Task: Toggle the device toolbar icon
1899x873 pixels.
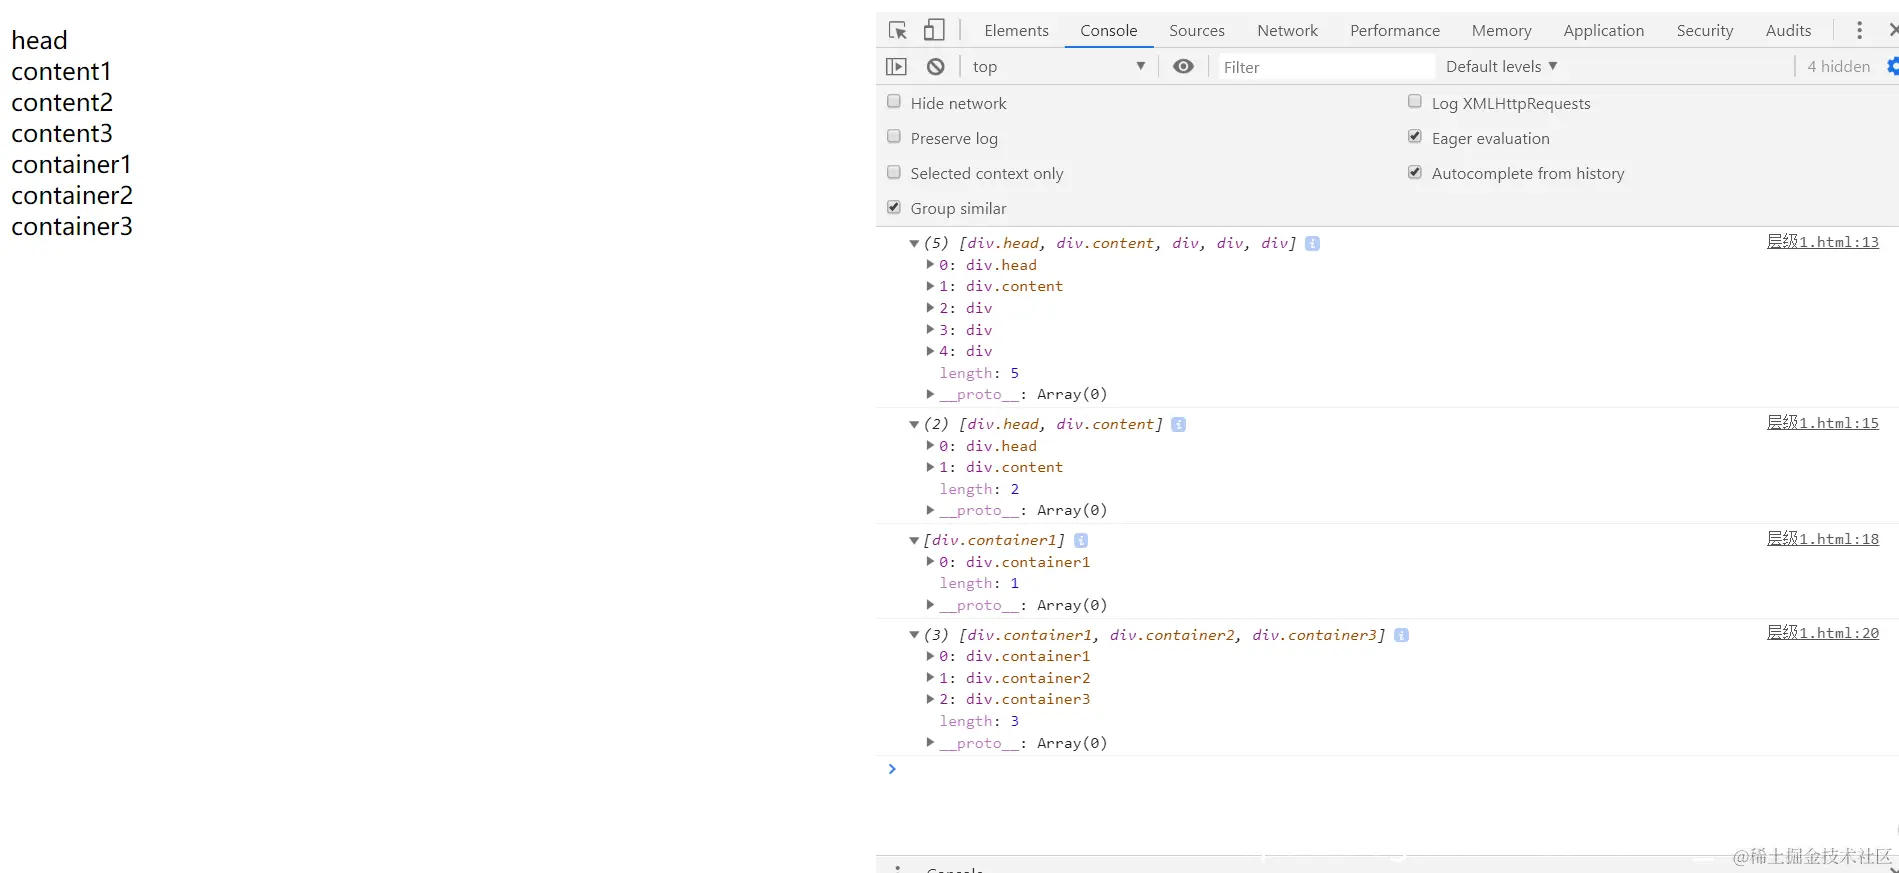Action: pyautogui.click(x=934, y=30)
